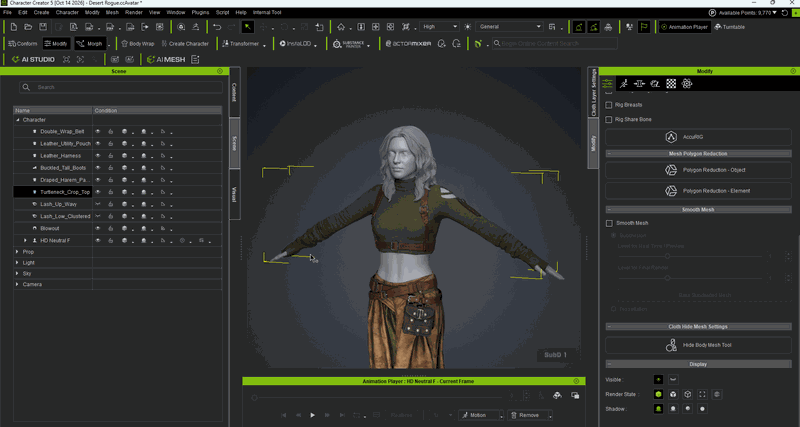
Task: Enable the Rig Breasts checkbox
Action: point(609,105)
